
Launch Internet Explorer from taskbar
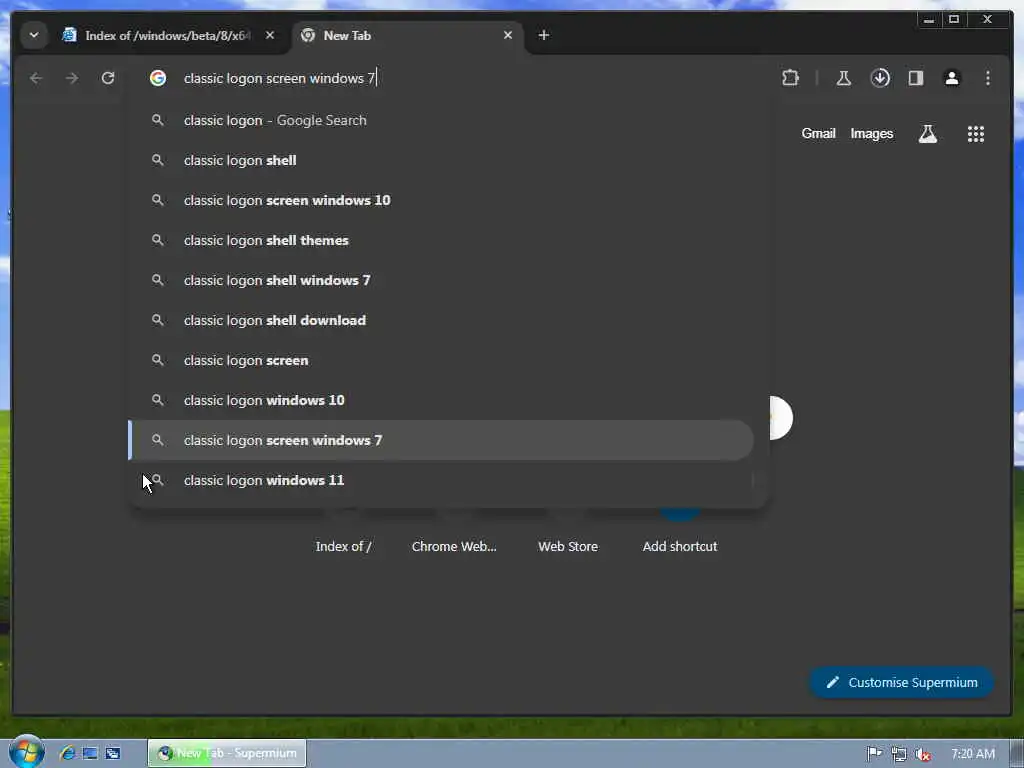click(x=67, y=753)
